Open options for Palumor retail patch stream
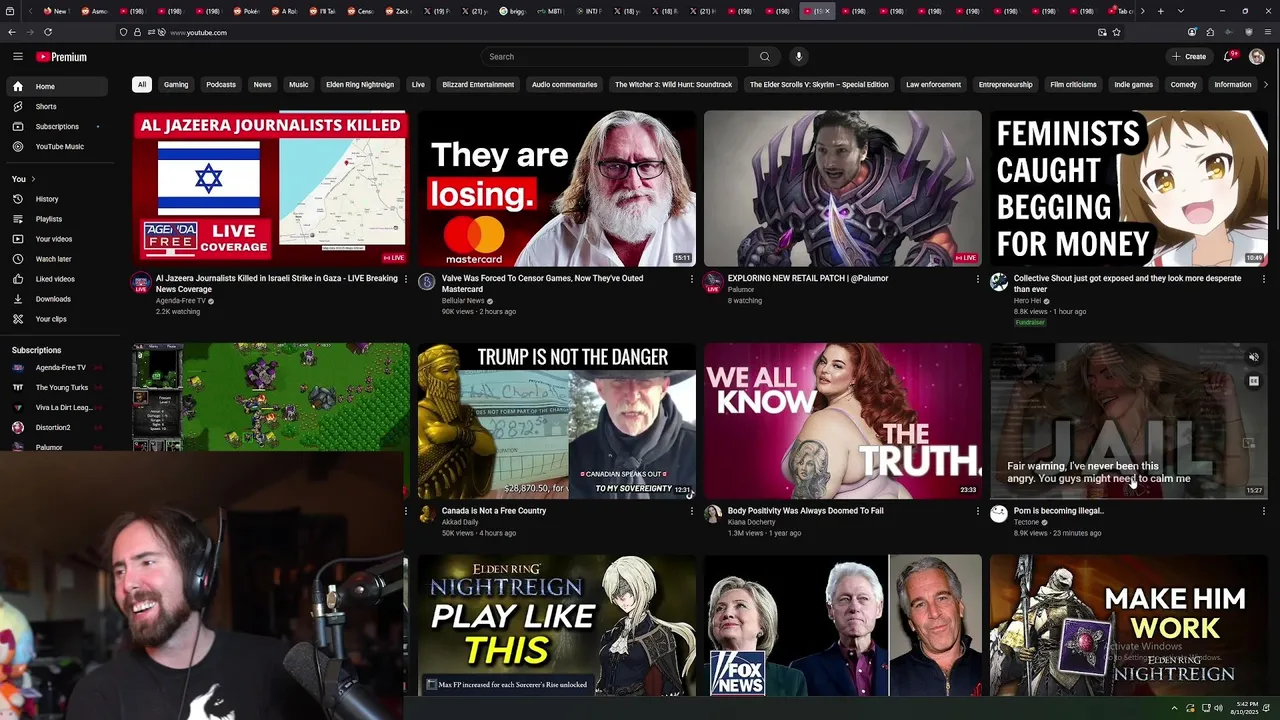 coord(977,279)
